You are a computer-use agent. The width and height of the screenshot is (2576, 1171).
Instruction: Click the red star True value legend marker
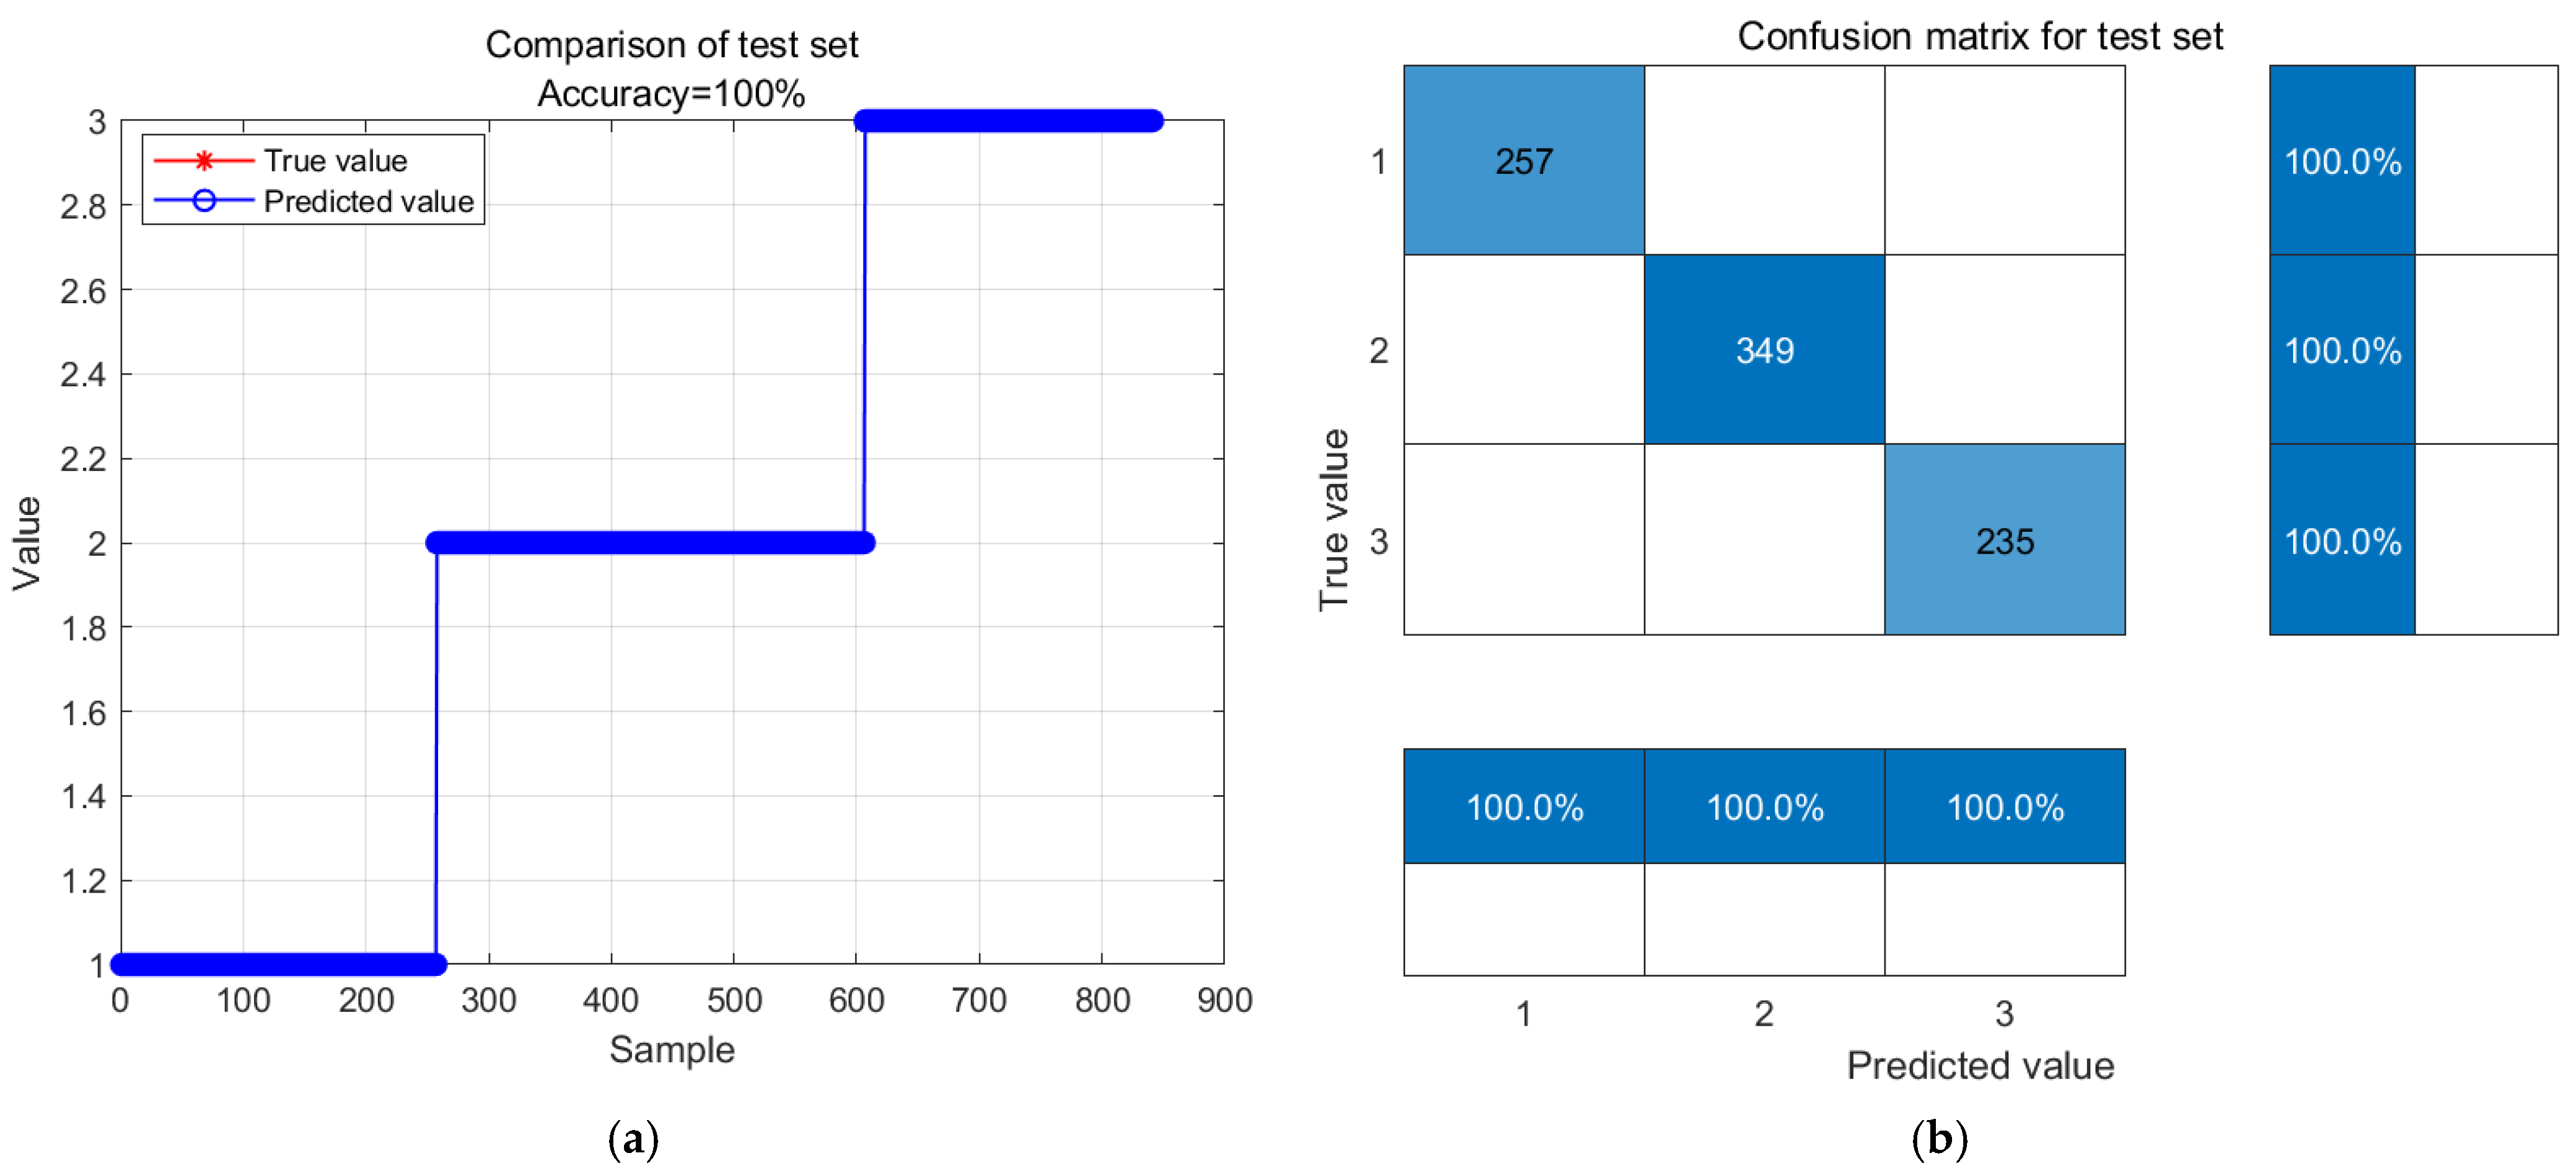tap(204, 161)
